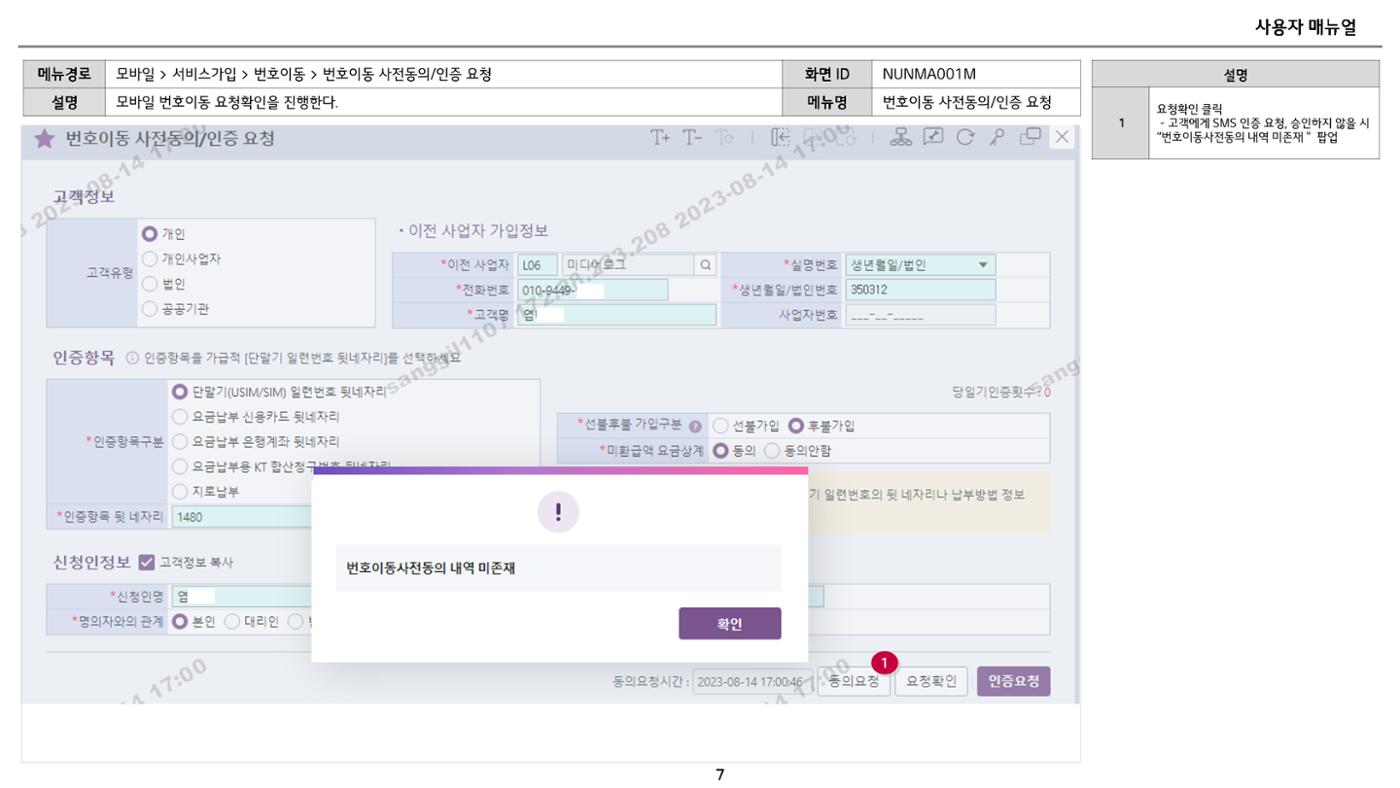1400x788 pixels.
Task: Choose the 지로납부 option
Action: tap(180, 491)
